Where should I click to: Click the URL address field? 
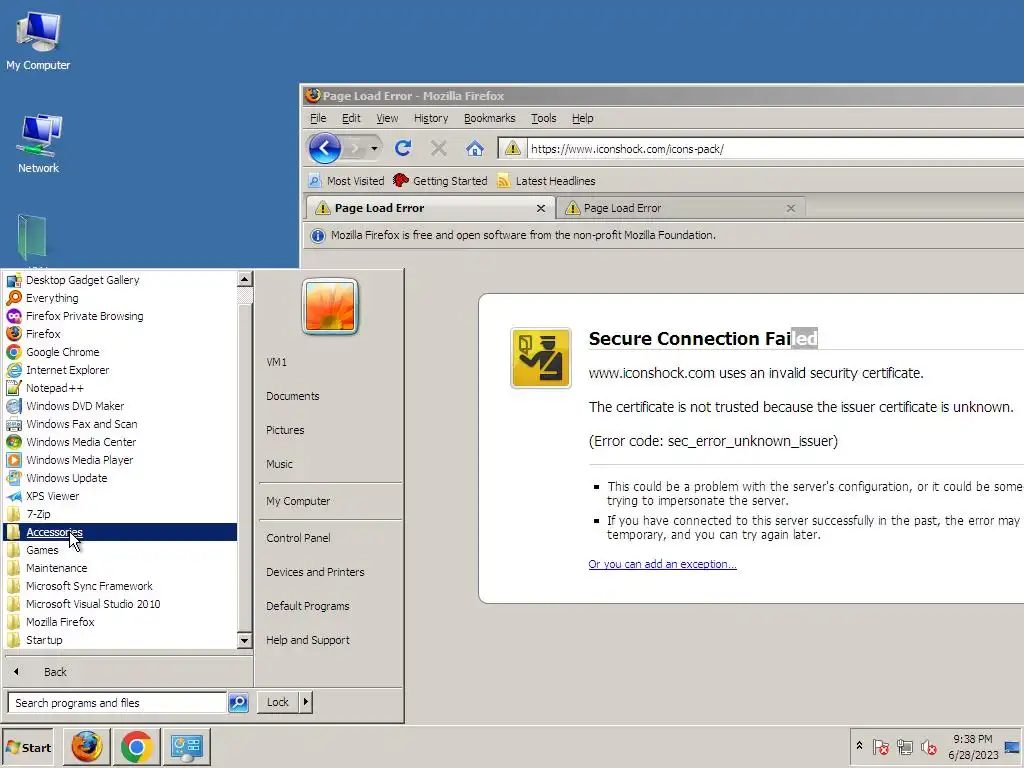[774, 148]
